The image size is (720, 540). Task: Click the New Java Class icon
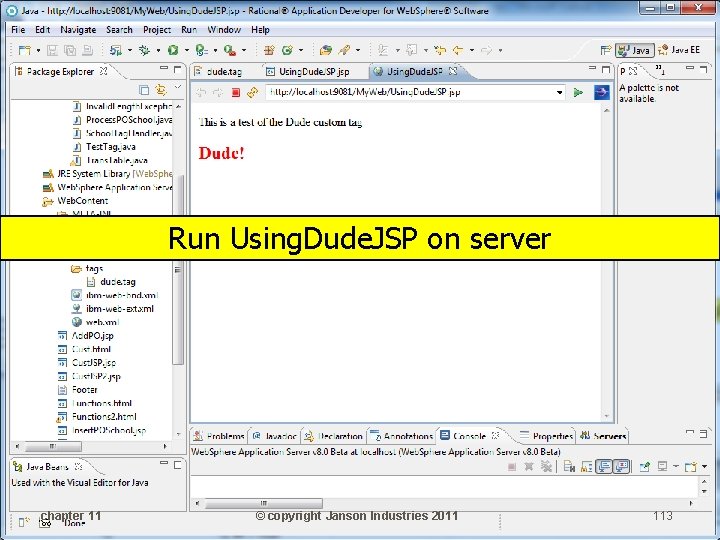287,50
